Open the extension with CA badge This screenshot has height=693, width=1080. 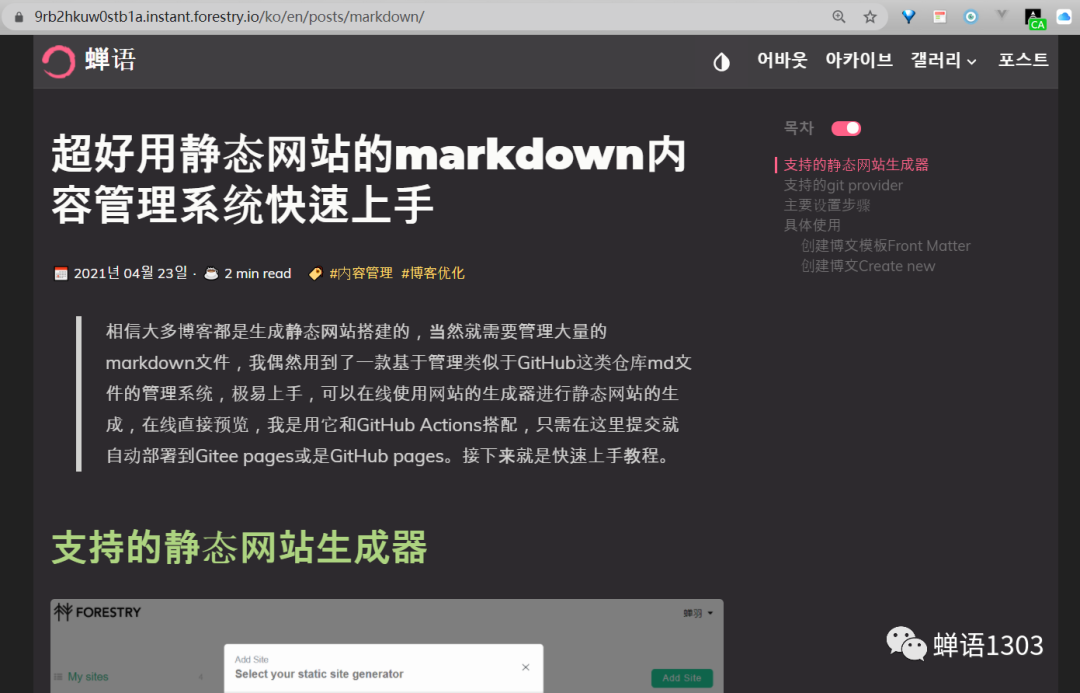click(1035, 19)
